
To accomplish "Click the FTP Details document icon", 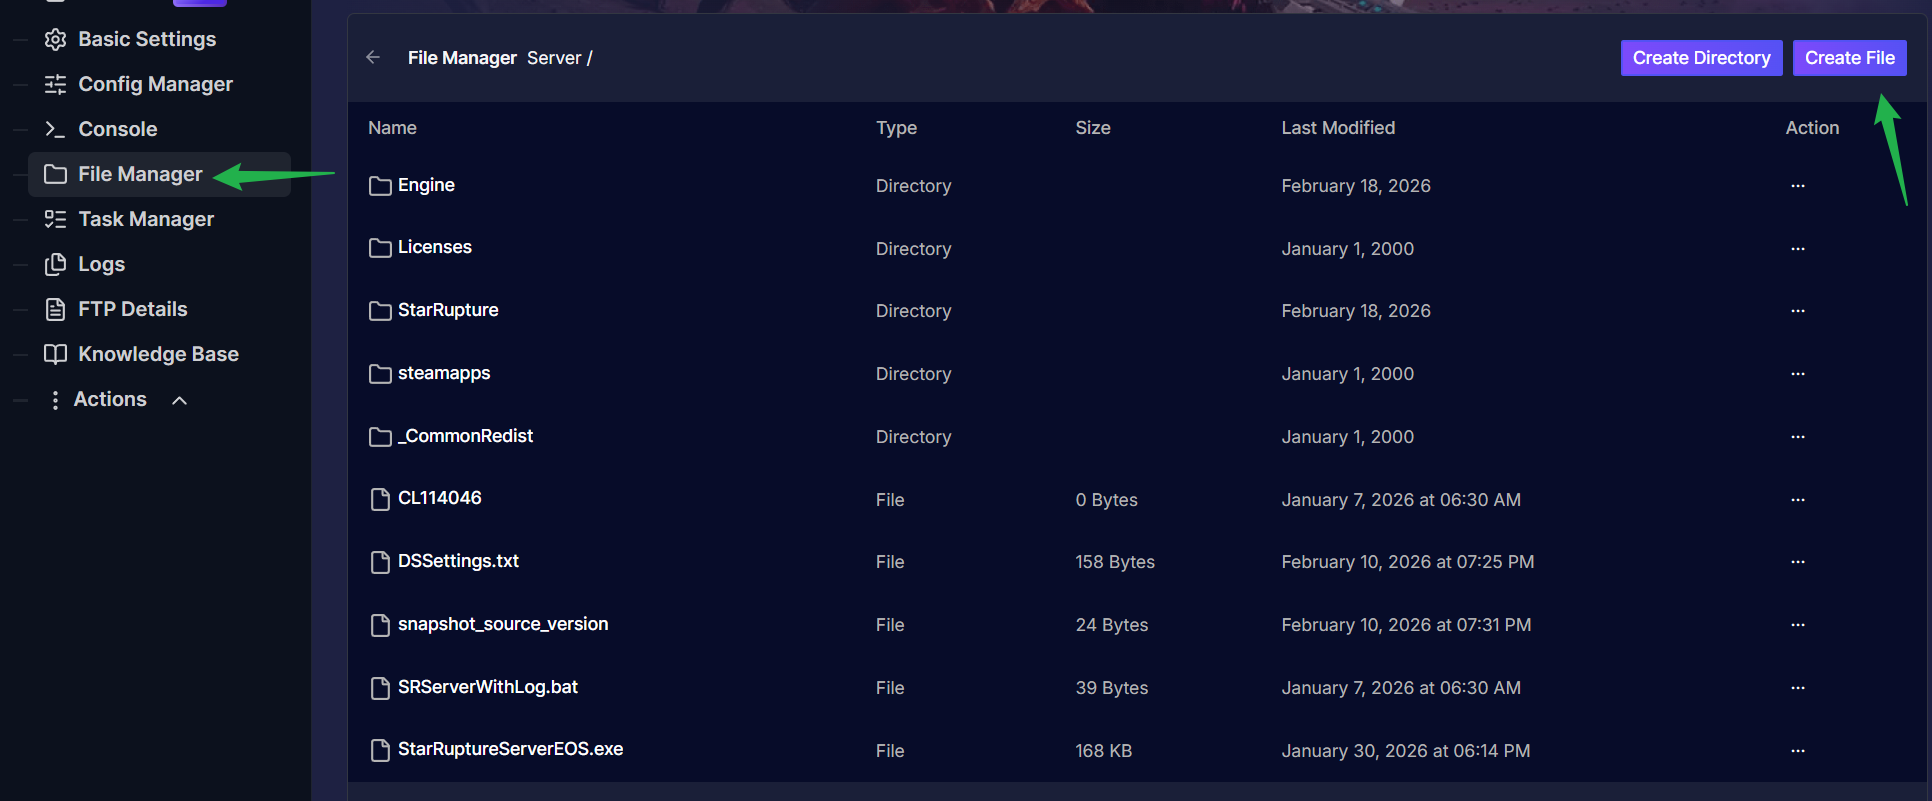I will (56, 309).
